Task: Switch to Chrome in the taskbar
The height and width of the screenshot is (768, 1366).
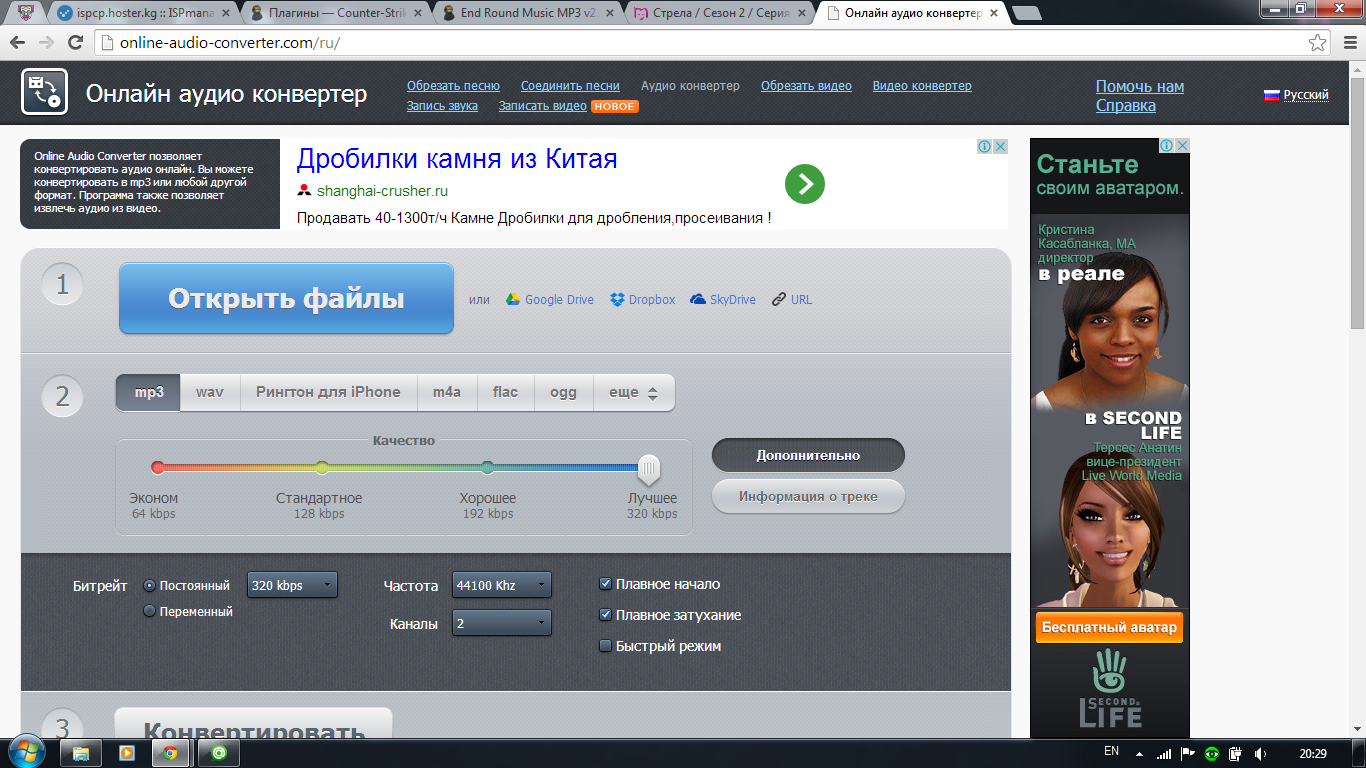Action: click(171, 753)
